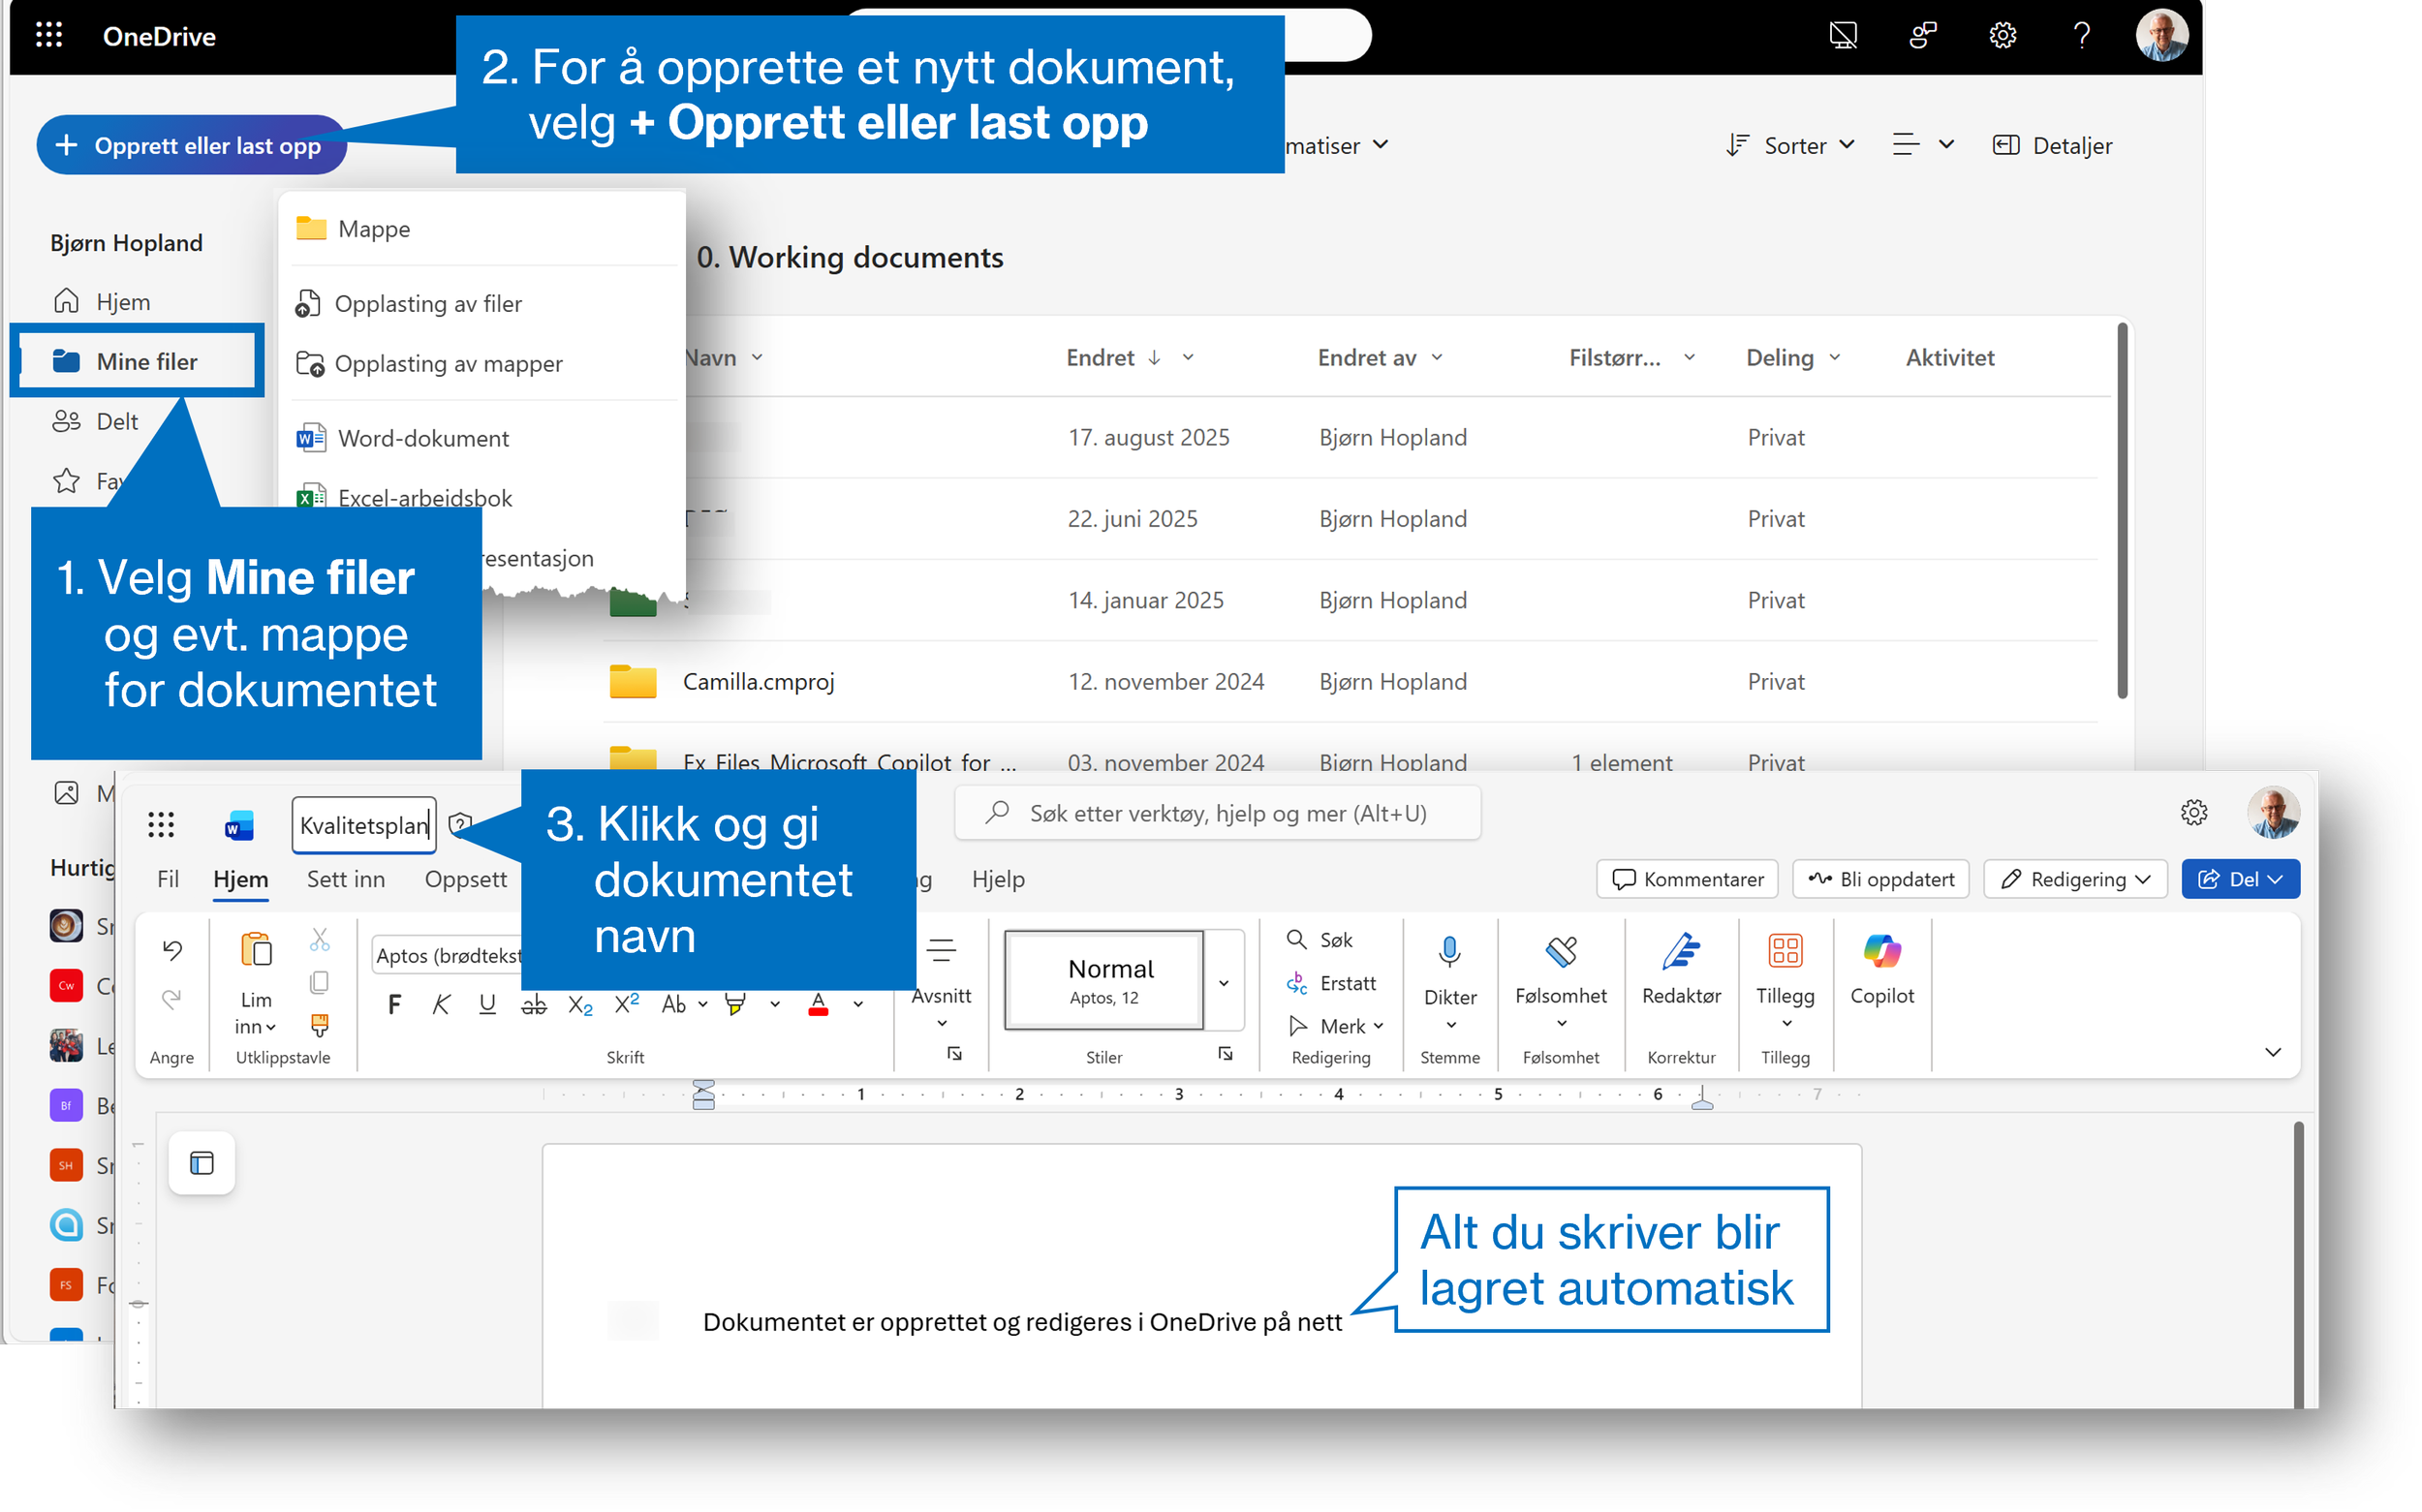Switch to the Sett inn tab
The width and height of the screenshot is (2422, 1512).
(x=345, y=879)
